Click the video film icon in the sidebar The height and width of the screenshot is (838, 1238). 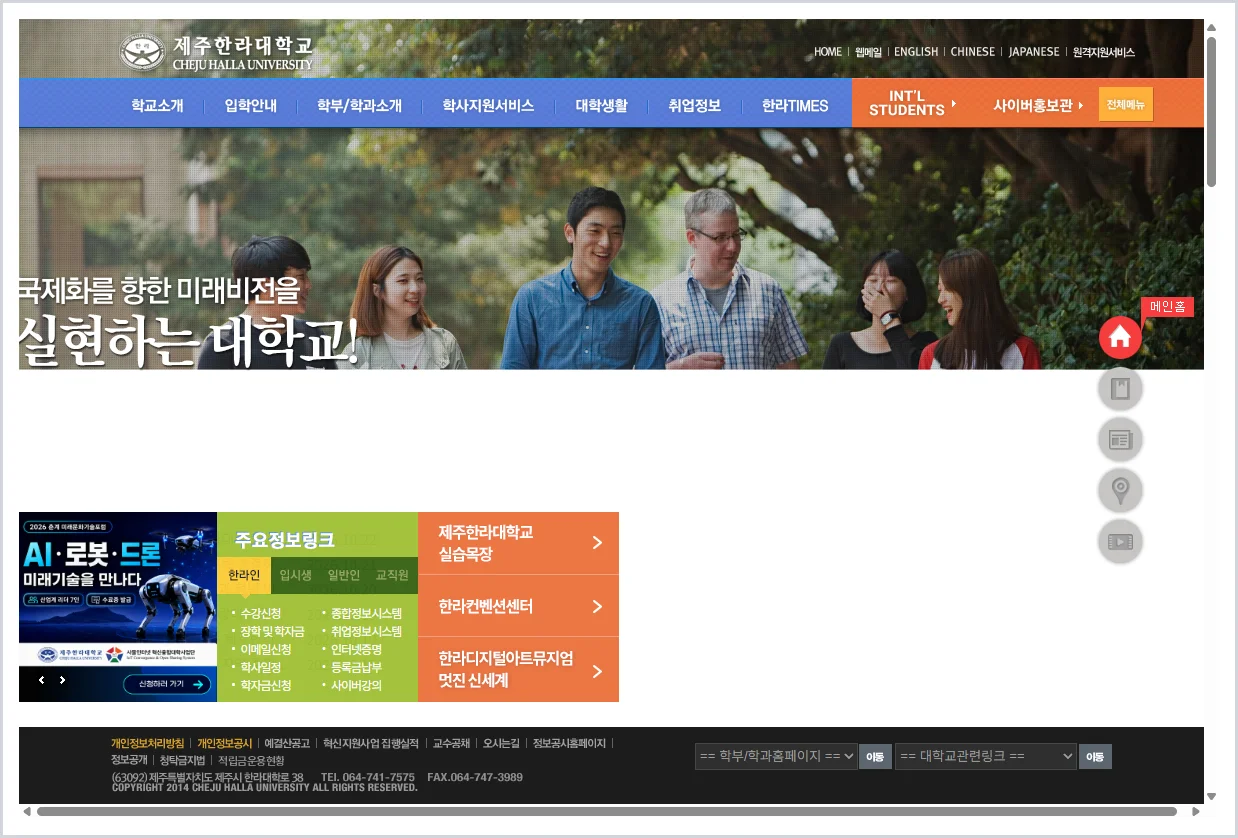click(1120, 541)
